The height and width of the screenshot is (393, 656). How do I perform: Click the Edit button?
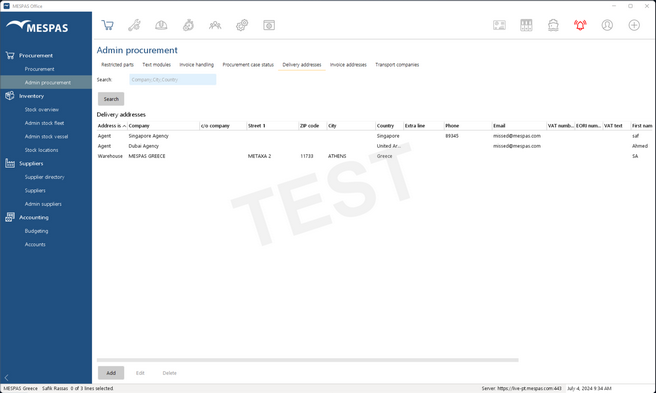[140, 373]
